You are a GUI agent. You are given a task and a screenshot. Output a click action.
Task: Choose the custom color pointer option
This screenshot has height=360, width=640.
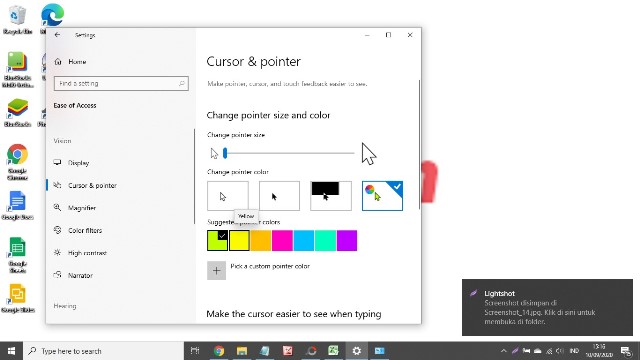tap(382, 196)
